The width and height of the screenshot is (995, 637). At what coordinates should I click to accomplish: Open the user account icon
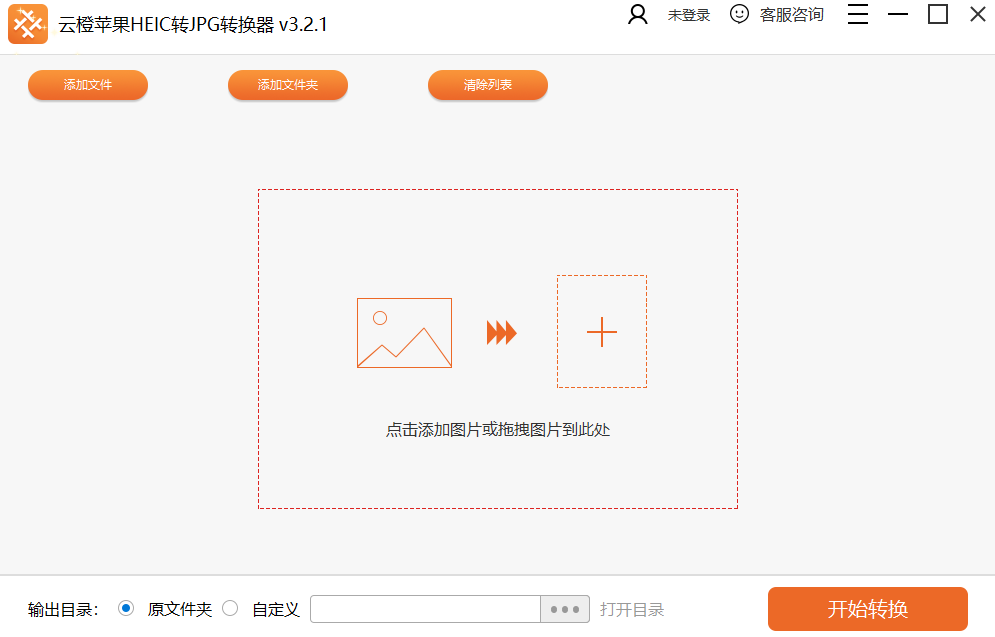pyautogui.click(x=637, y=15)
